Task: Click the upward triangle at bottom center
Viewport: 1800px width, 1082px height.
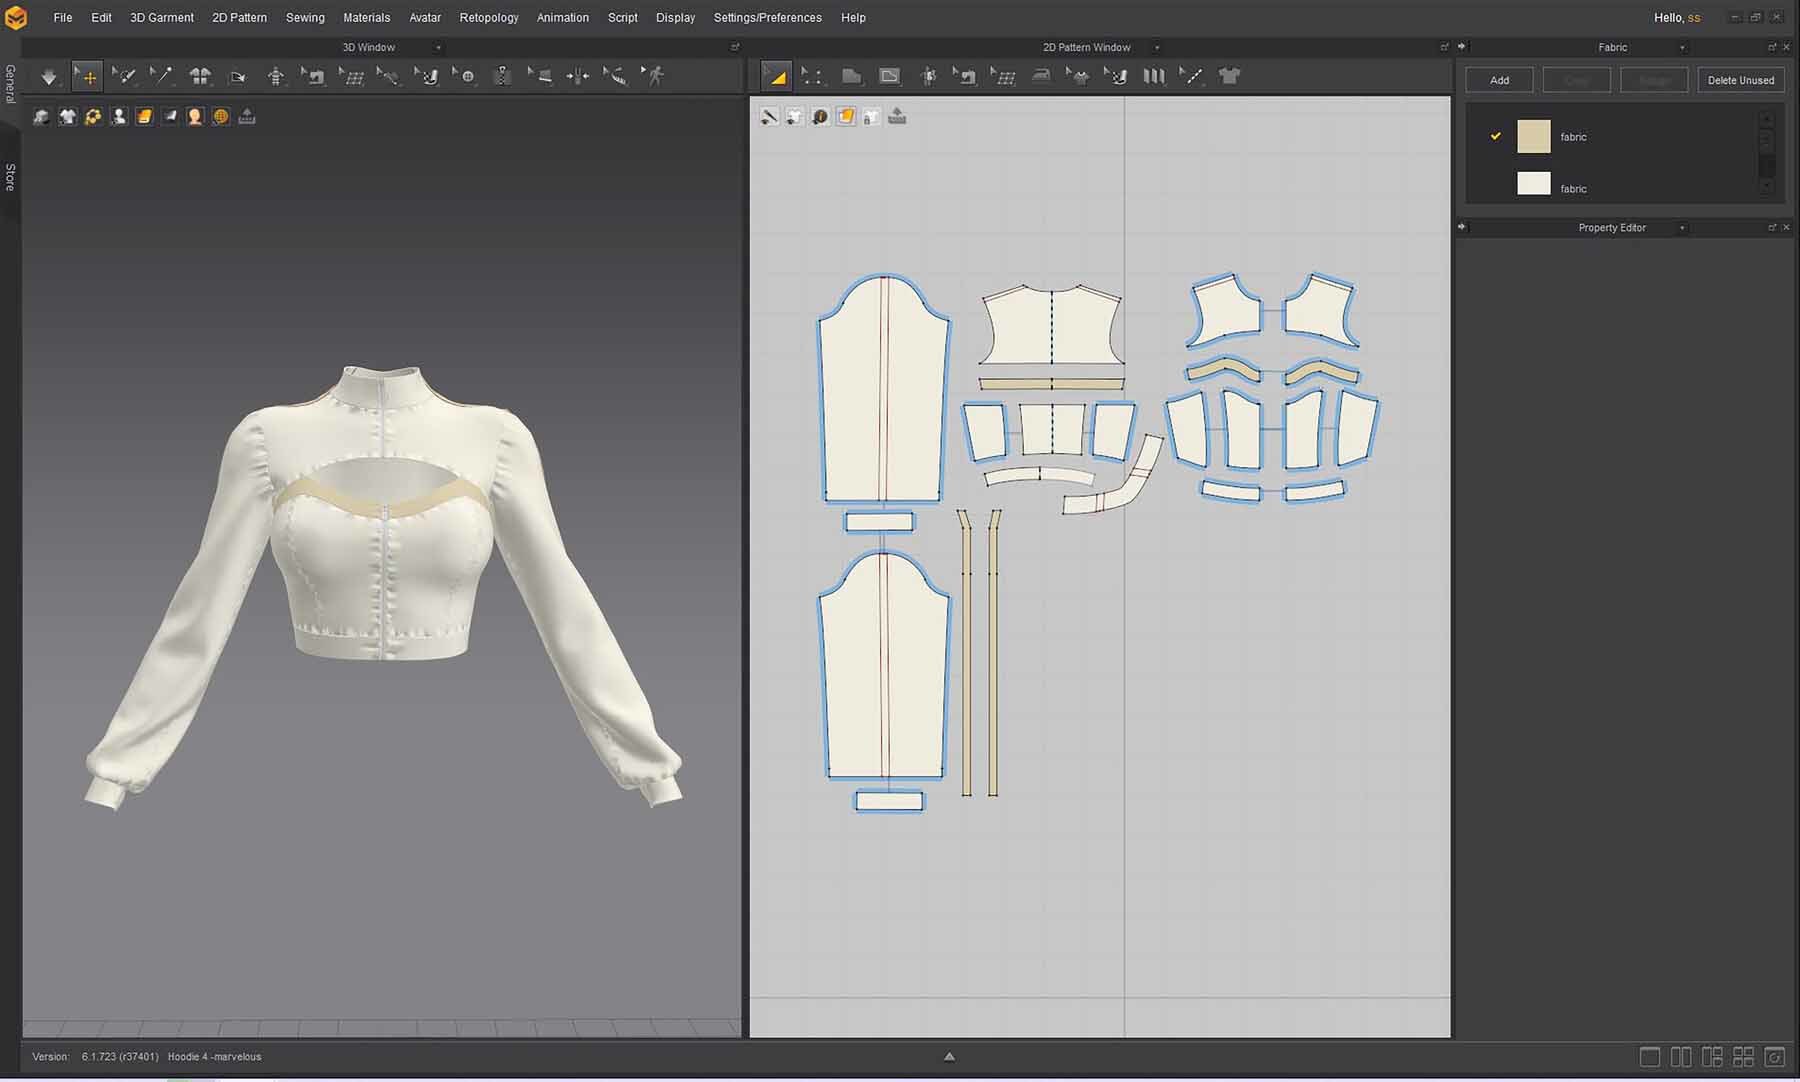Action: click(949, 1056)
